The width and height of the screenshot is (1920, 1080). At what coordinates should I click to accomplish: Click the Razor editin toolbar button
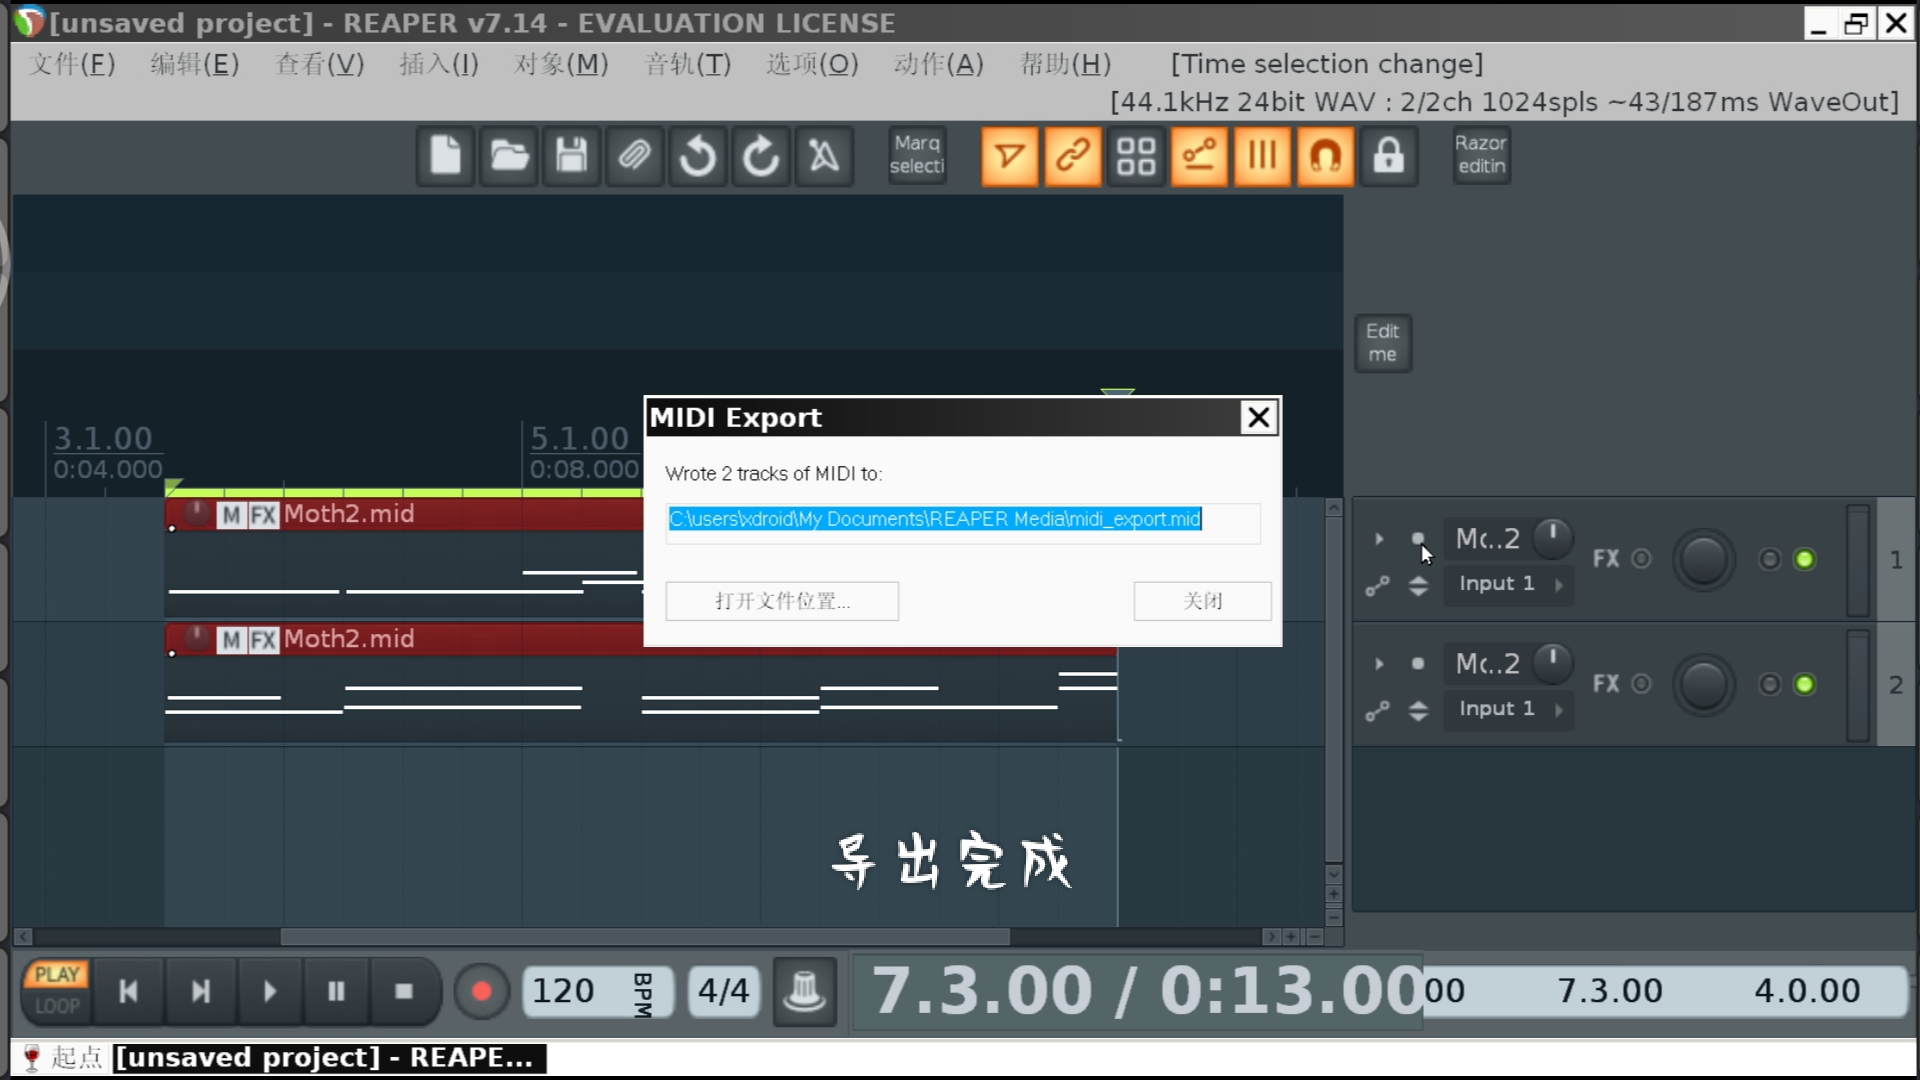(x=1481, y=155)
